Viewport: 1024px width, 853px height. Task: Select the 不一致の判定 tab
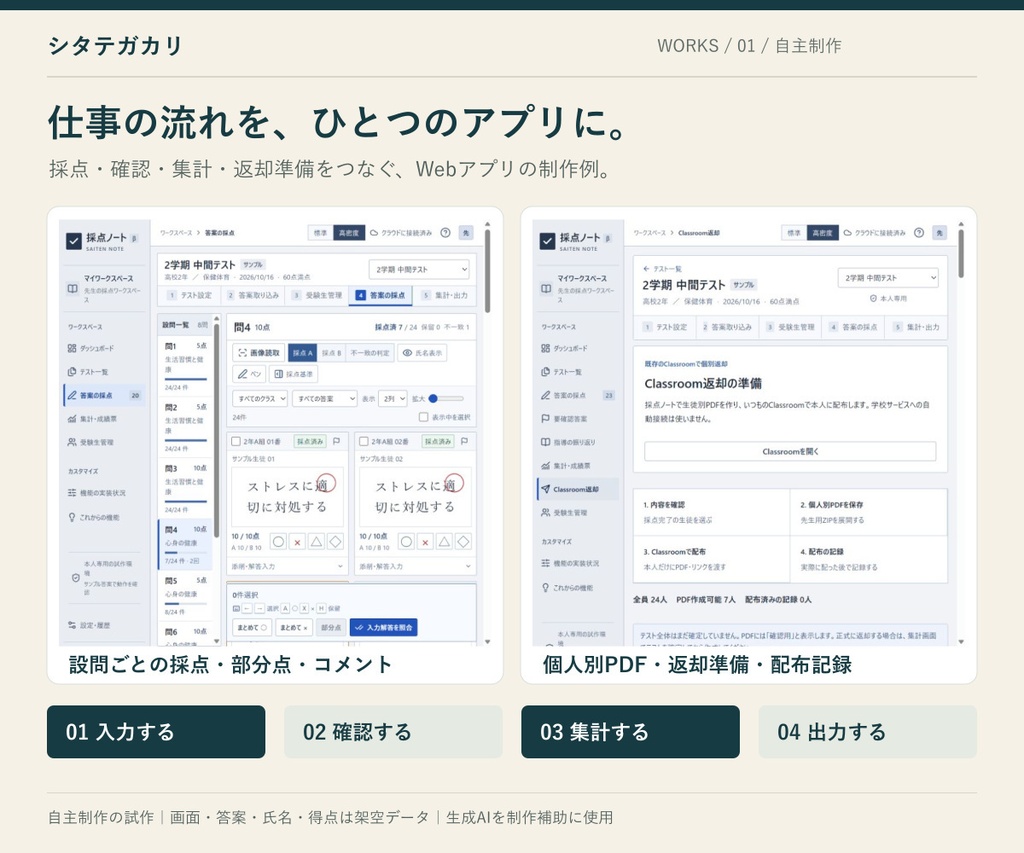pos(370,353)
